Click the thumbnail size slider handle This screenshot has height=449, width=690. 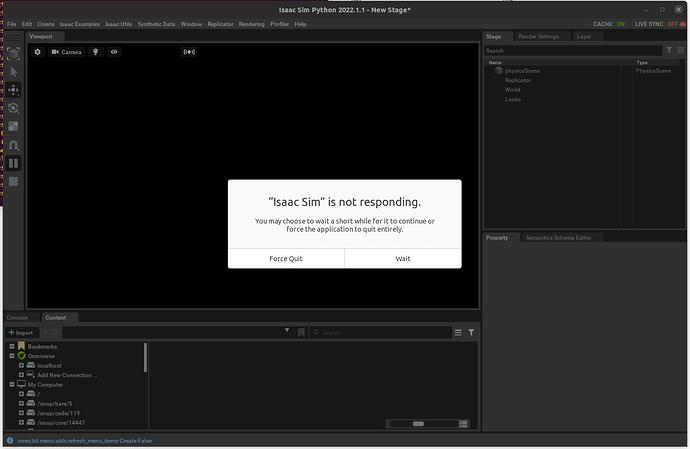418,423
